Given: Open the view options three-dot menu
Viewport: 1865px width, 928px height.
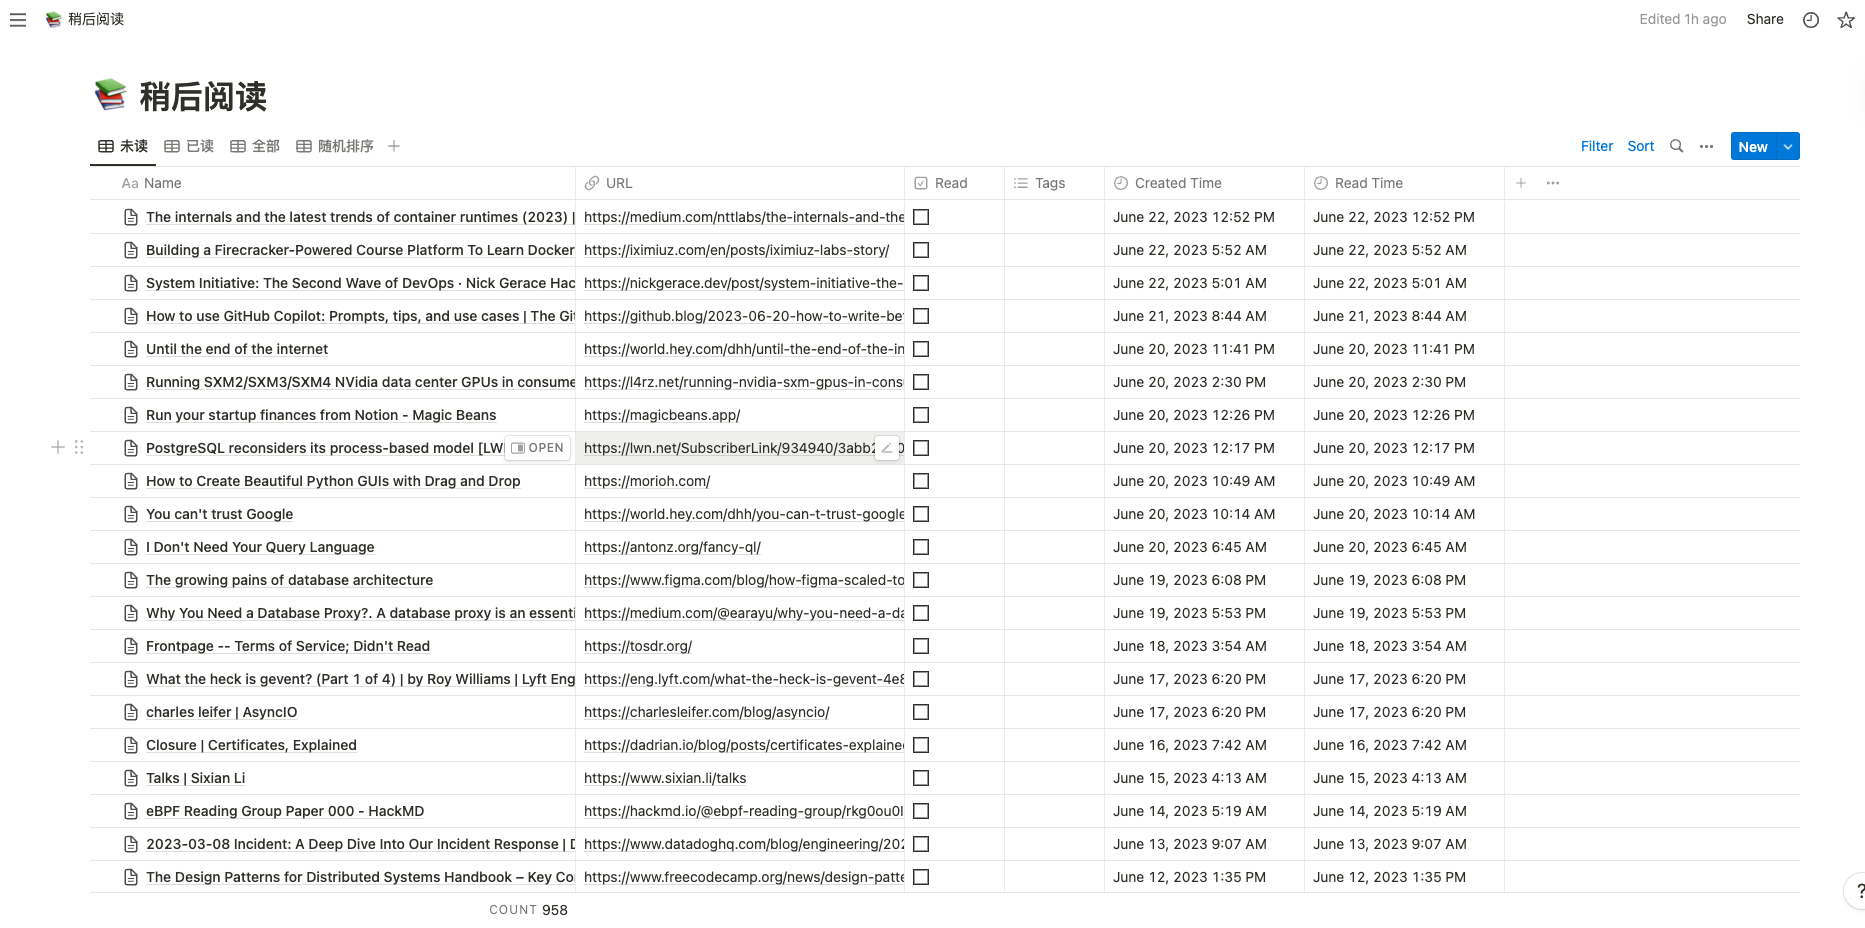Looking at the screenshot, I should 1707,146.
